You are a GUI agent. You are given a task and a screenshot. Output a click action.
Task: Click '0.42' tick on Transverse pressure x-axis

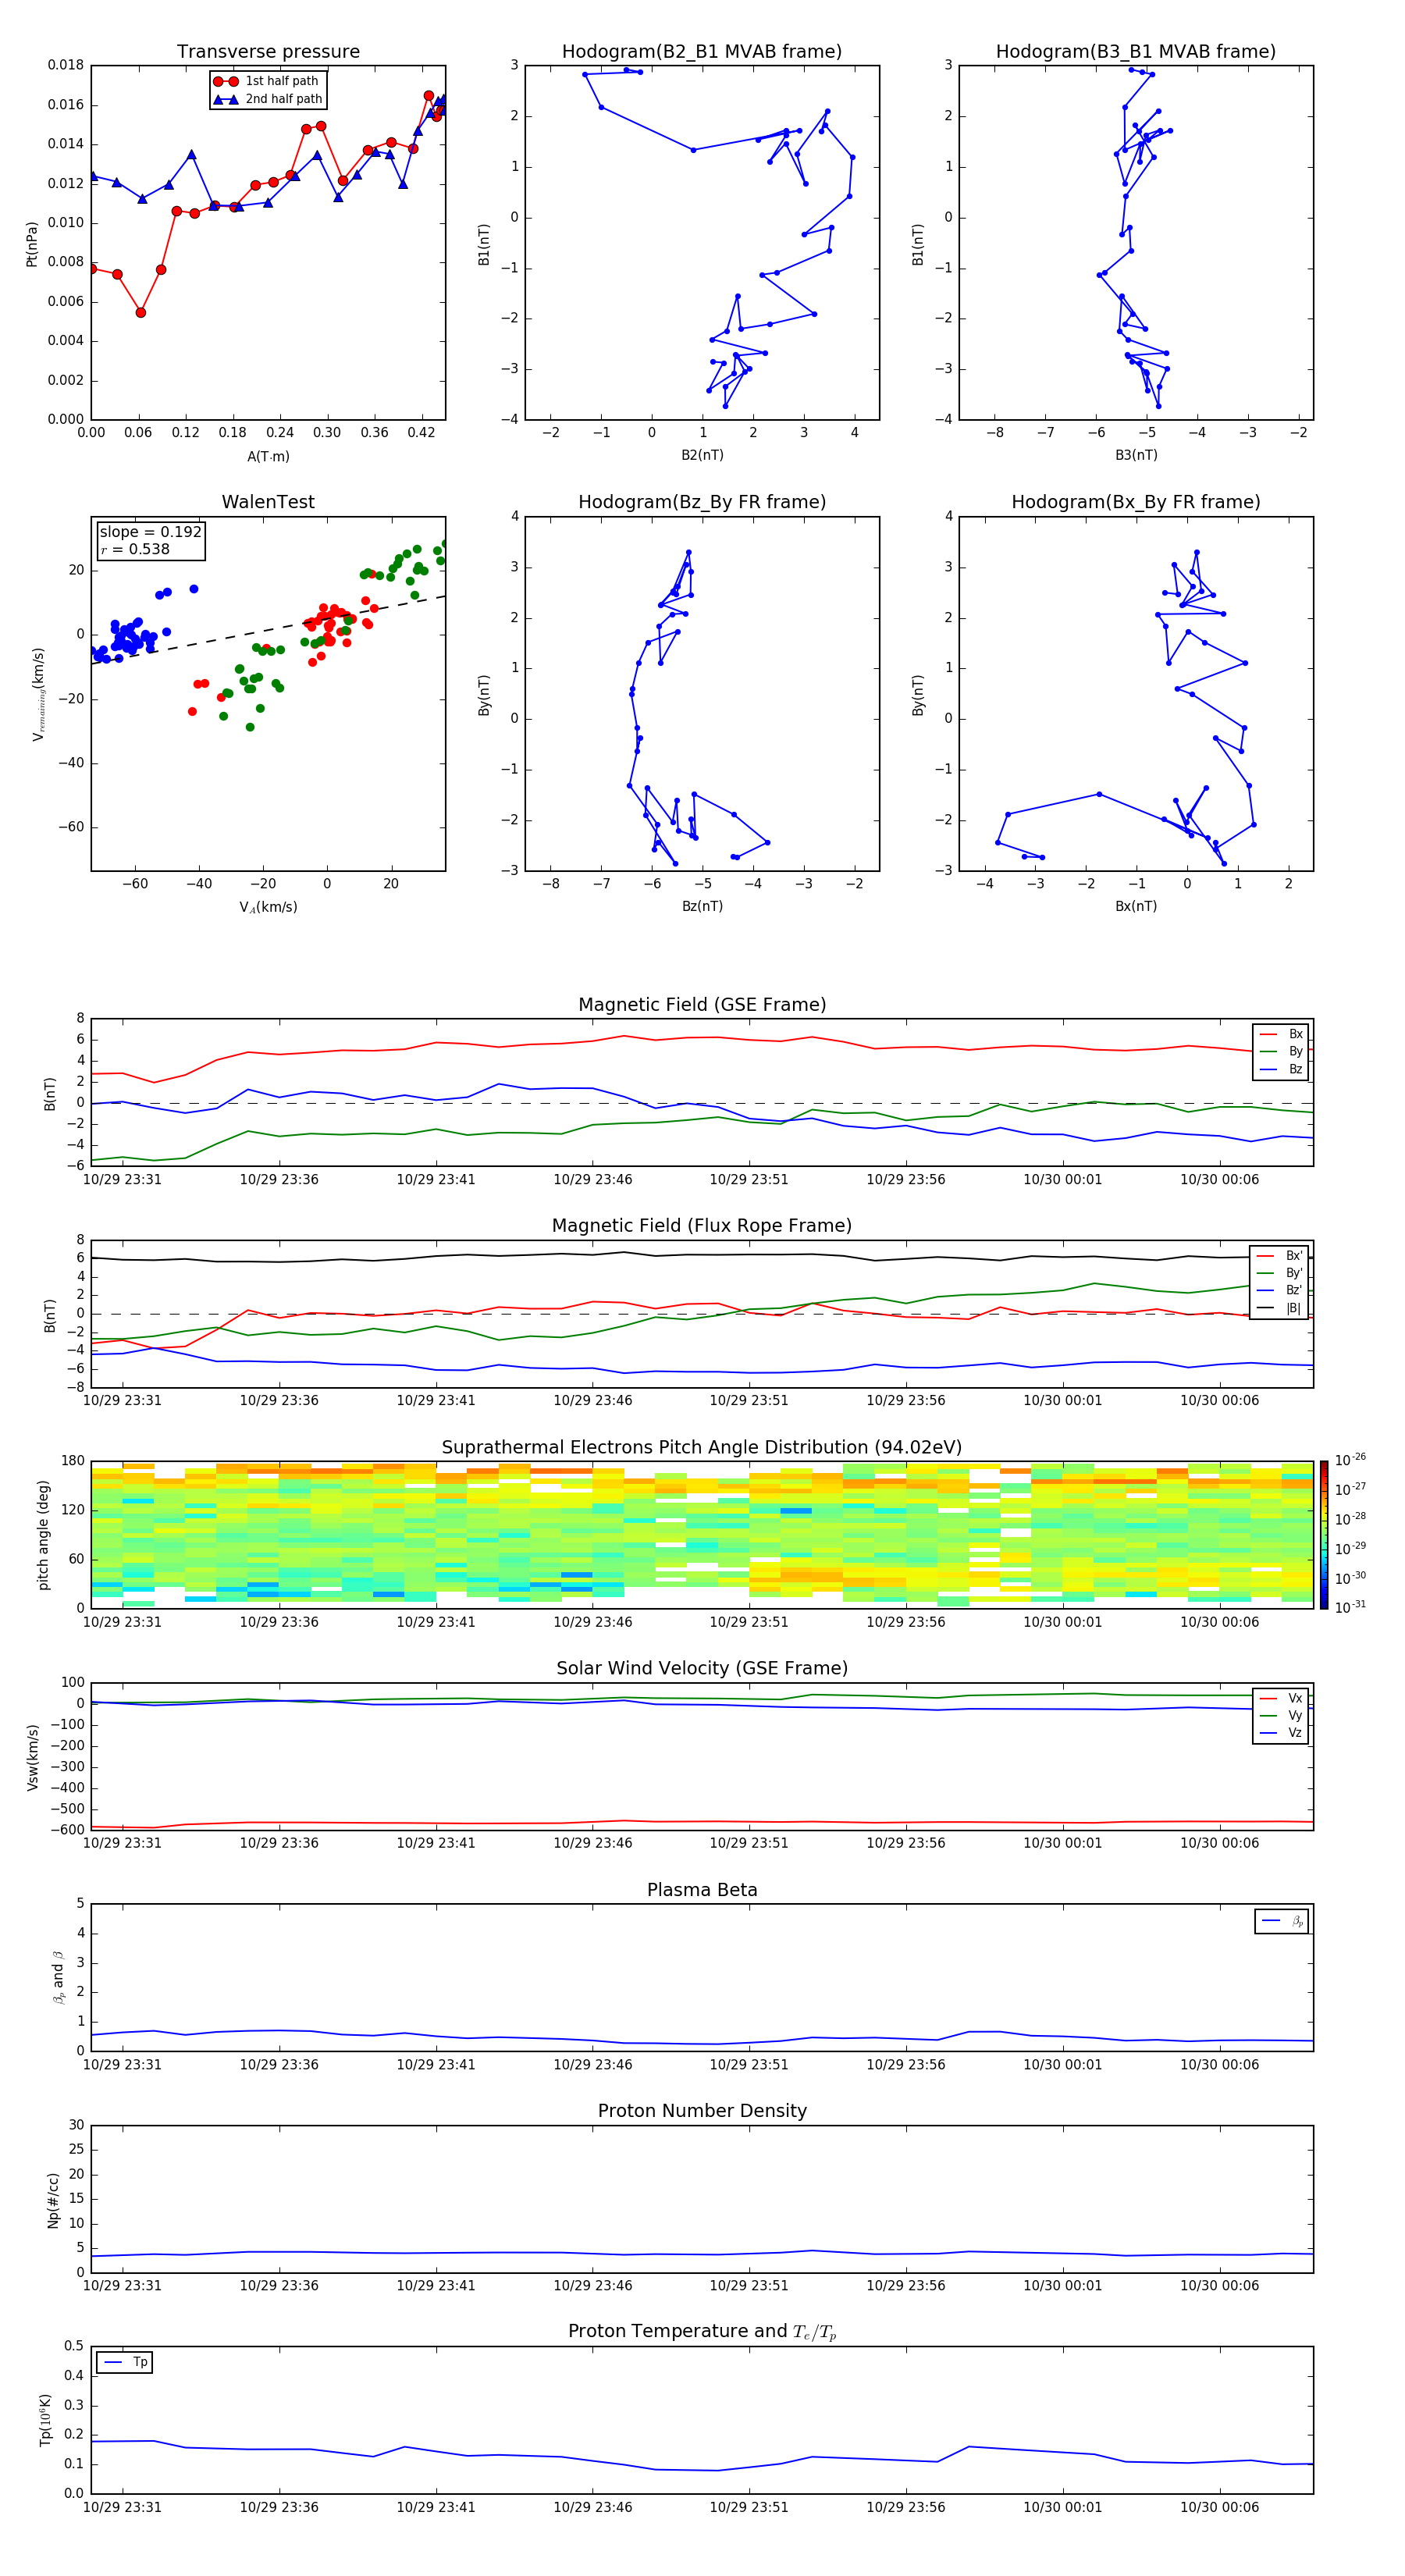421,433
